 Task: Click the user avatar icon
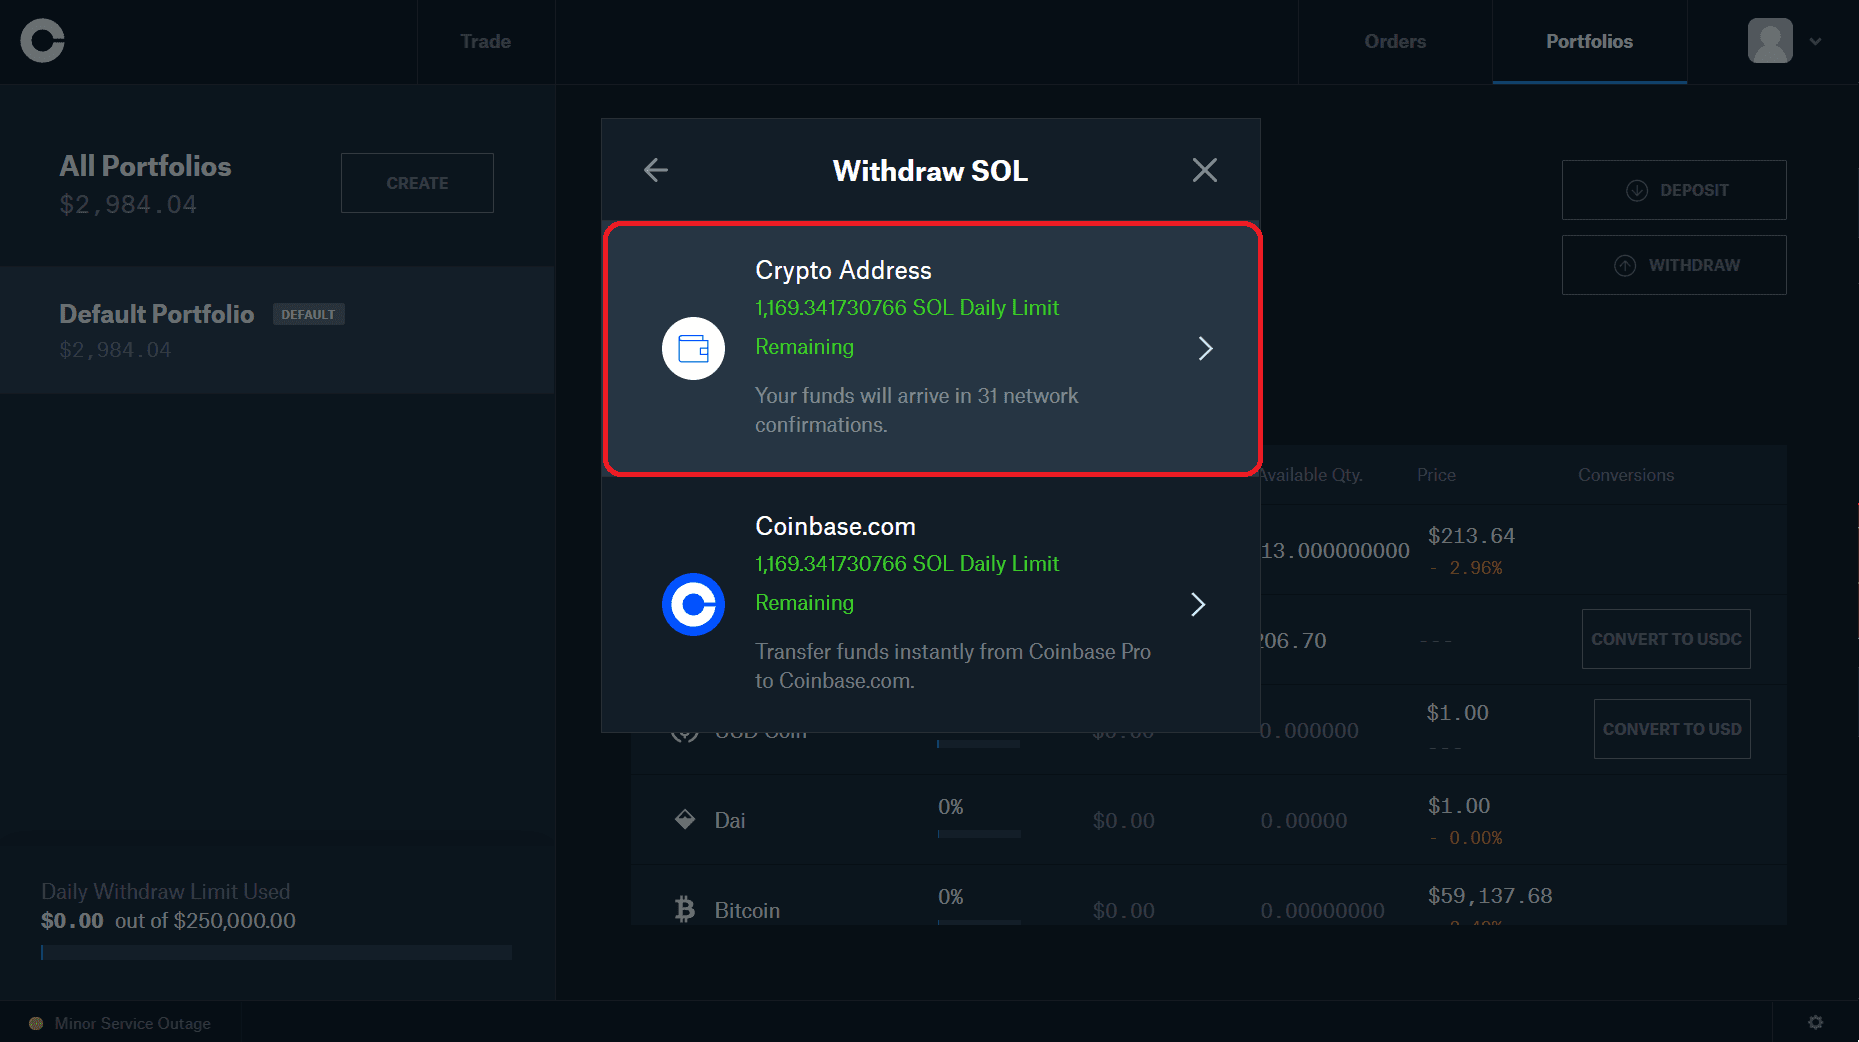pos(1770,41)
